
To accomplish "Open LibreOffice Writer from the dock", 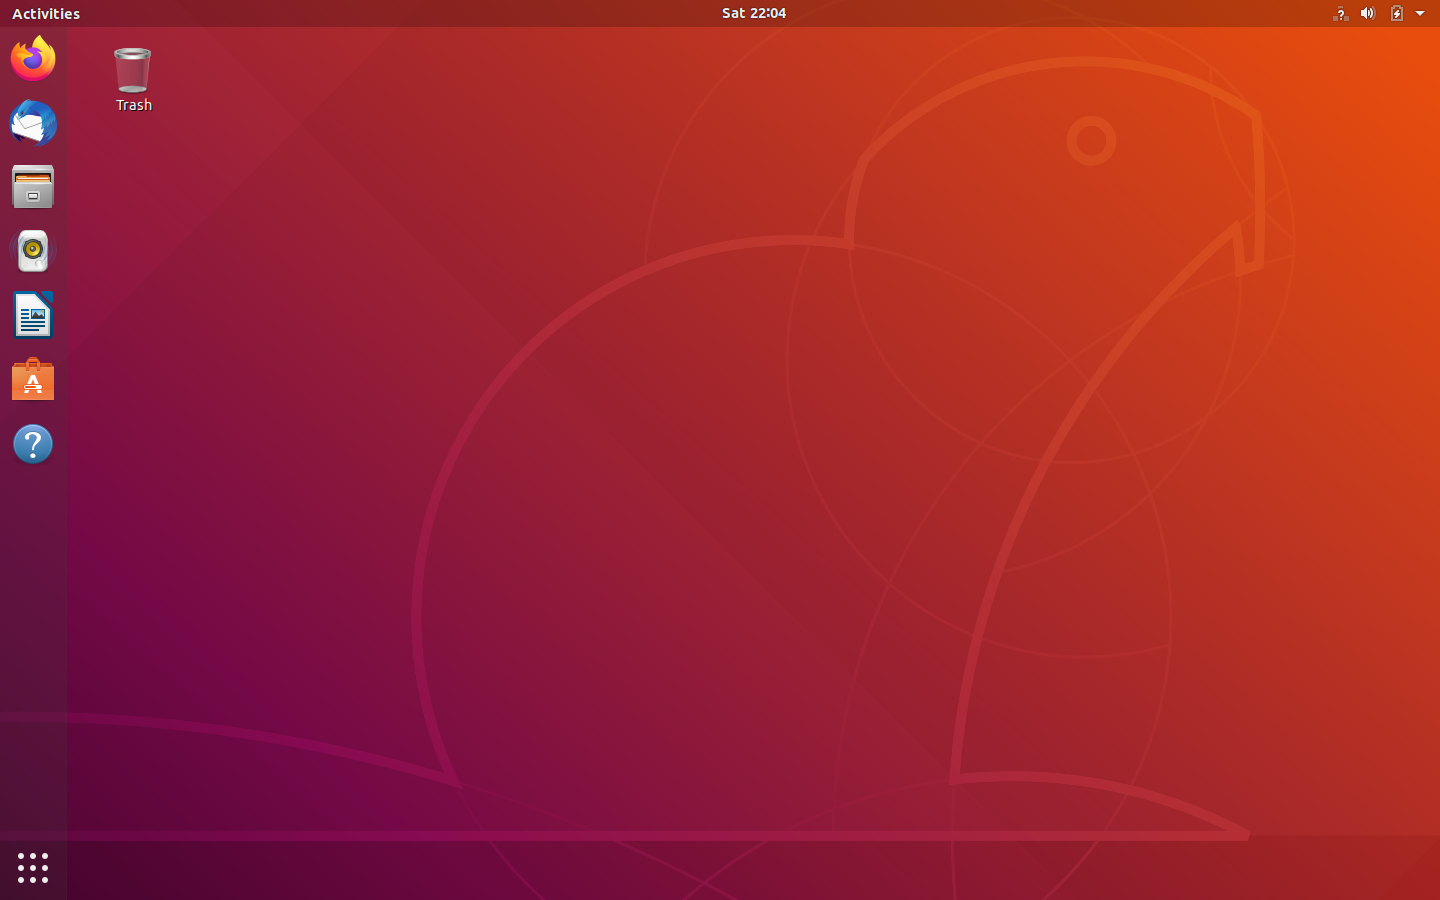I will (x=33, y=315).
